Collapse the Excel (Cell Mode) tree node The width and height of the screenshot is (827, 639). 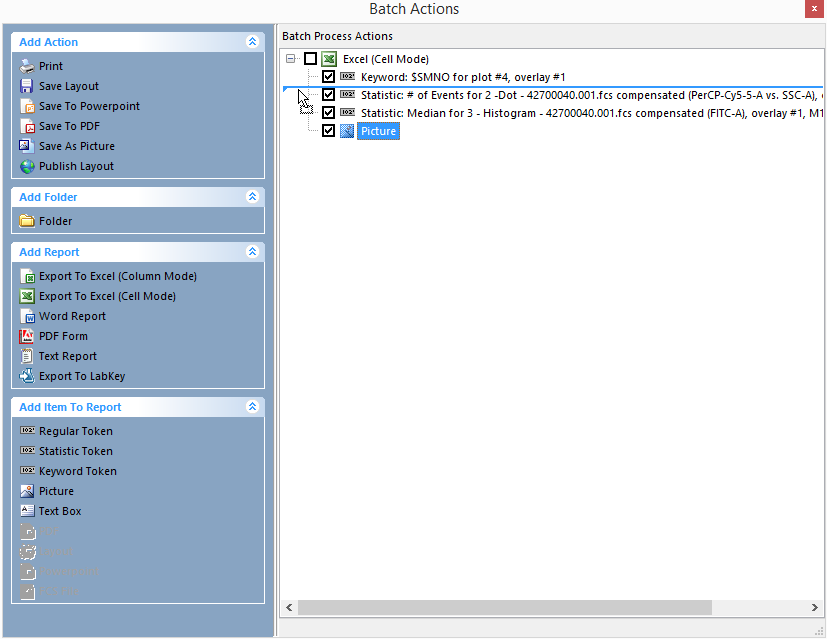coord(291,59)
